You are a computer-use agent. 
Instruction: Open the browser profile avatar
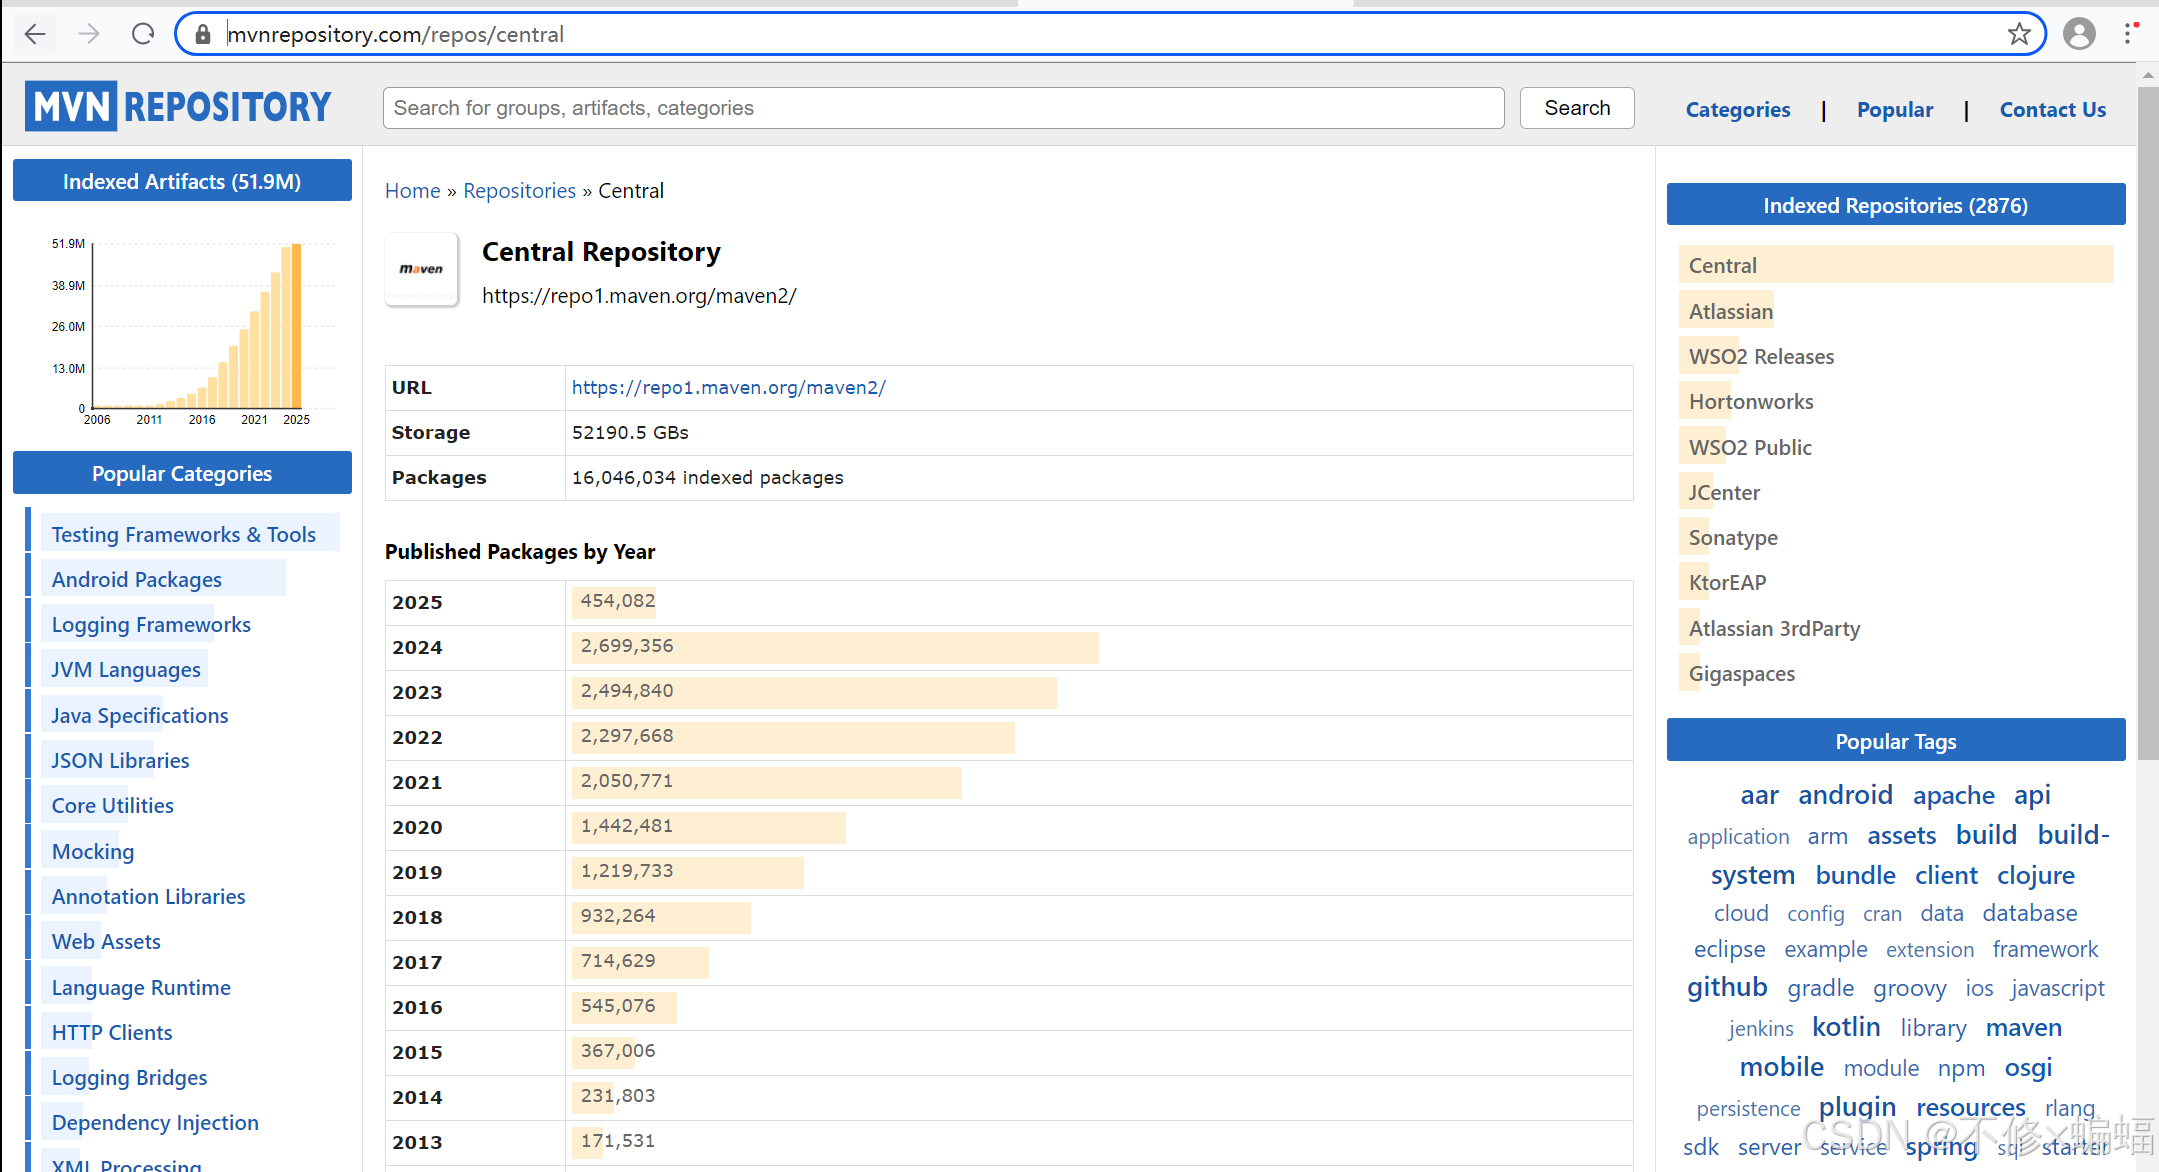pyautogui.click(x=2079, y=34)
